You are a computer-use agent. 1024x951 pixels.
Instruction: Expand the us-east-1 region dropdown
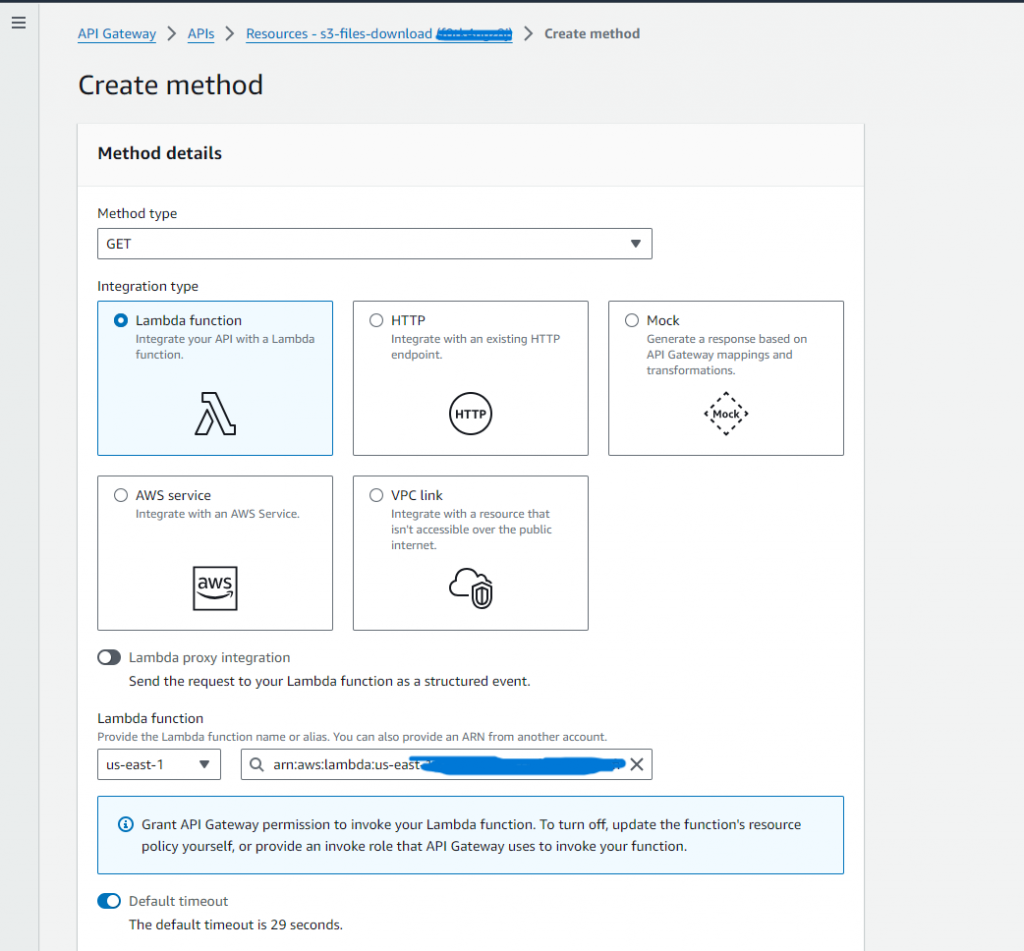coord(158,765)
